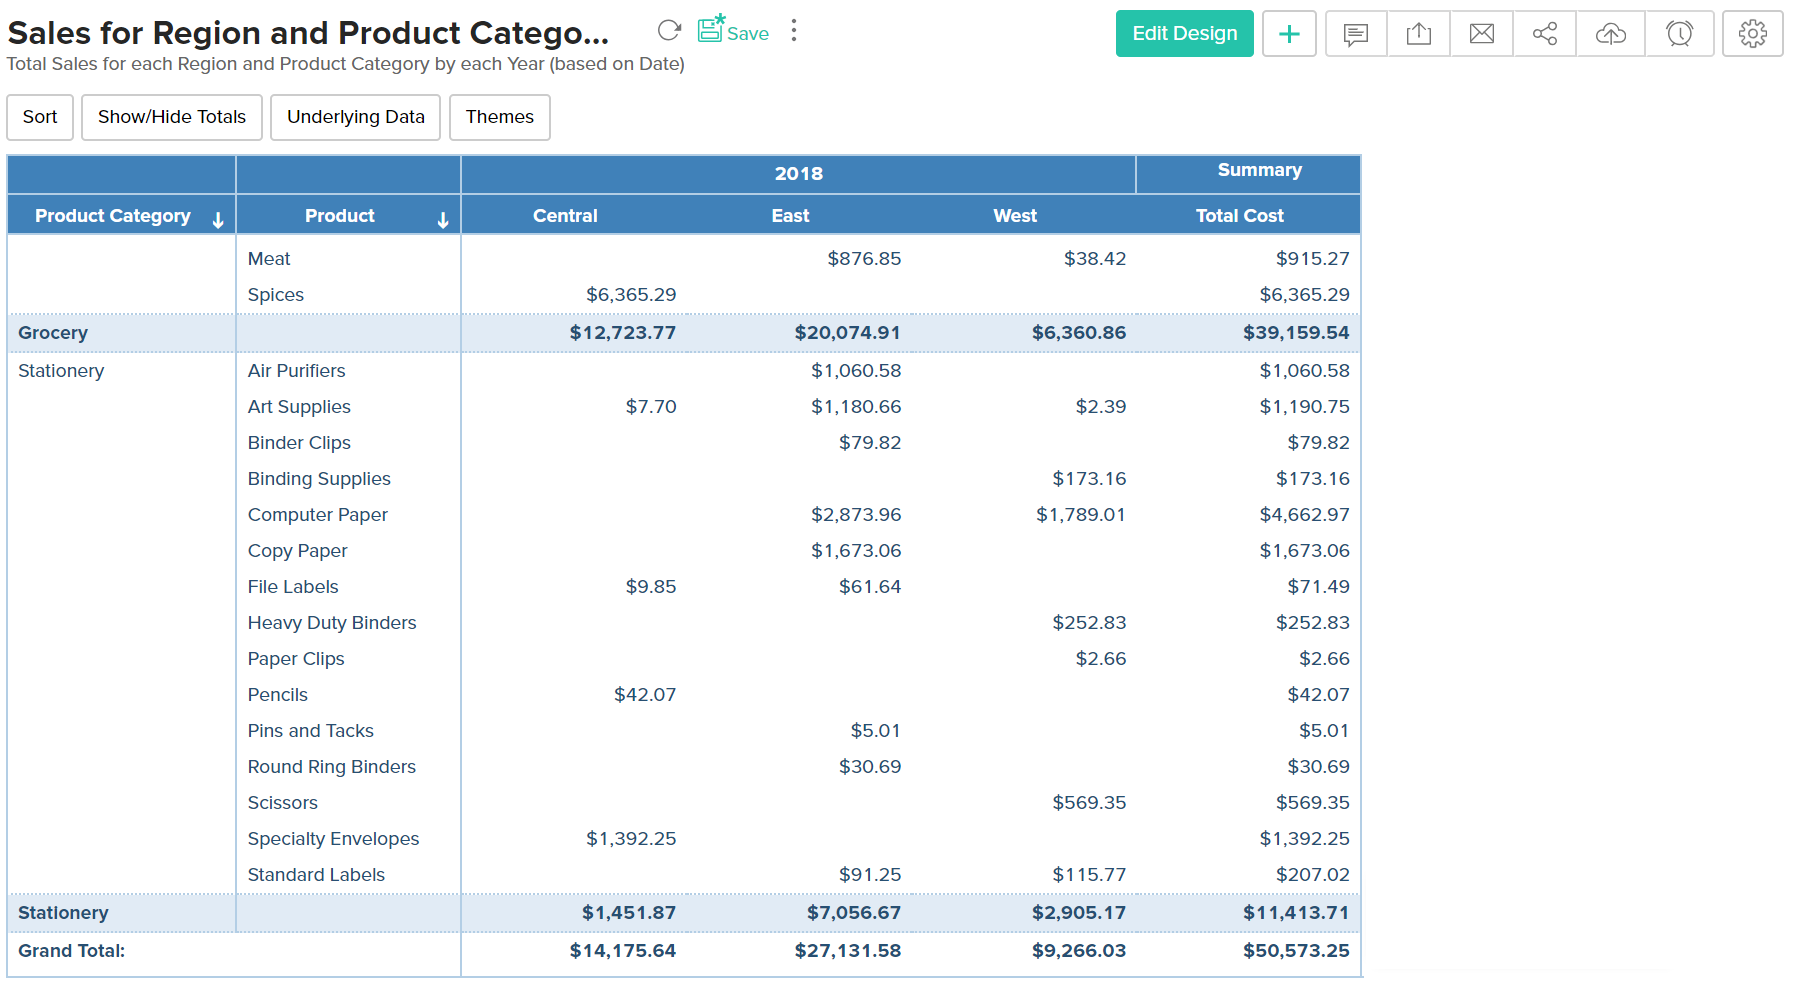Click the Sort button
Screen dimensions: 1794x988
click(40, 117)
